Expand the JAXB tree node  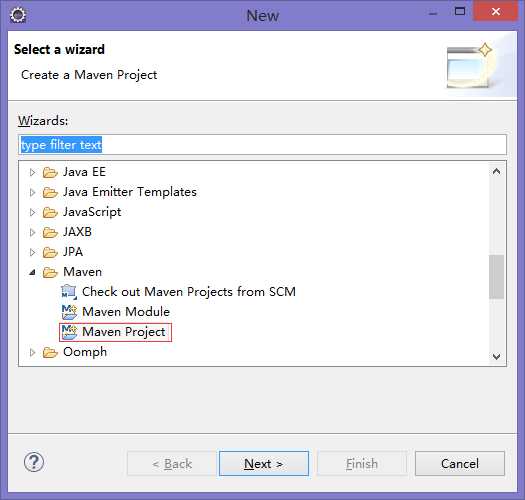tap(32, 232)
